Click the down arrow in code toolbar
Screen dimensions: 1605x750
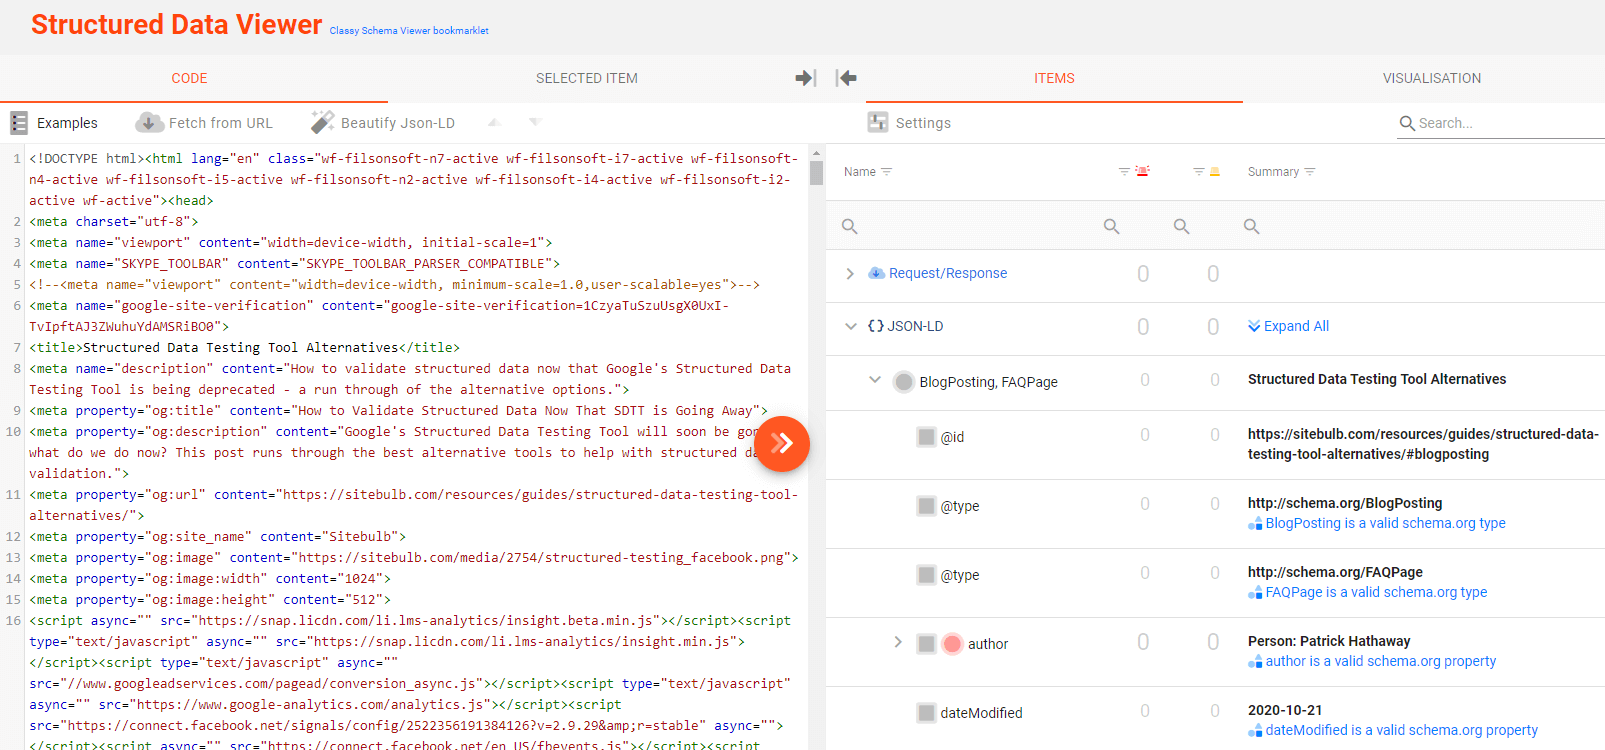535,122
